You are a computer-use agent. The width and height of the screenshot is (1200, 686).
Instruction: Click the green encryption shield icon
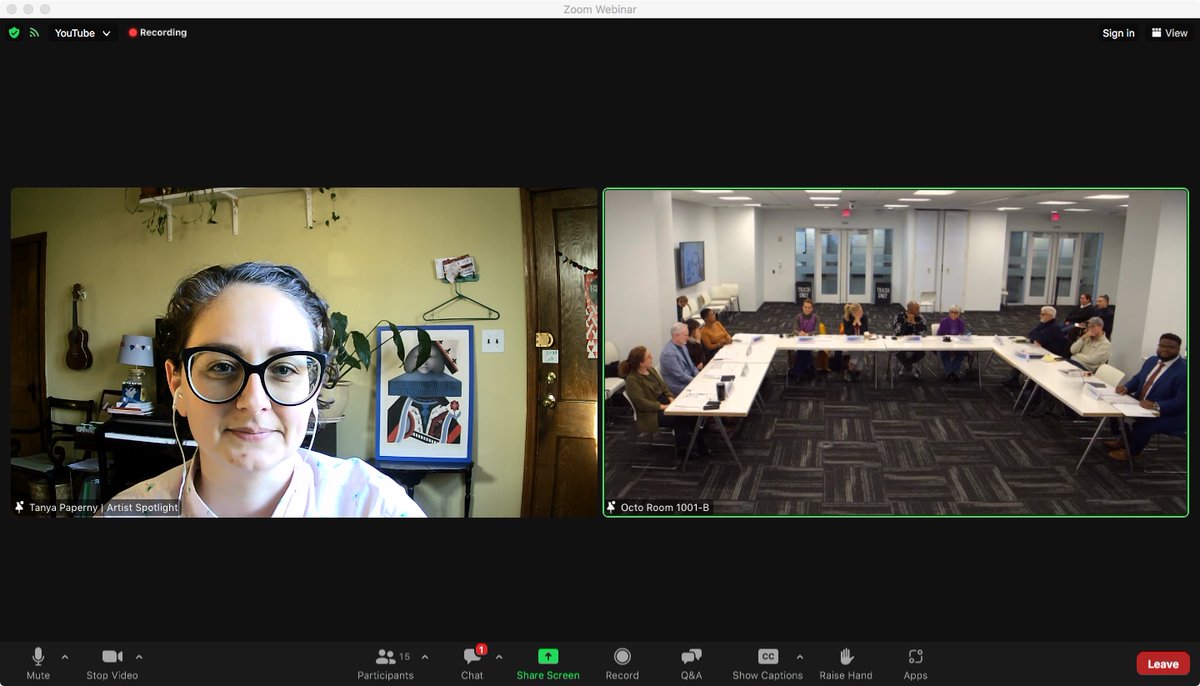[x=14, y=33]
